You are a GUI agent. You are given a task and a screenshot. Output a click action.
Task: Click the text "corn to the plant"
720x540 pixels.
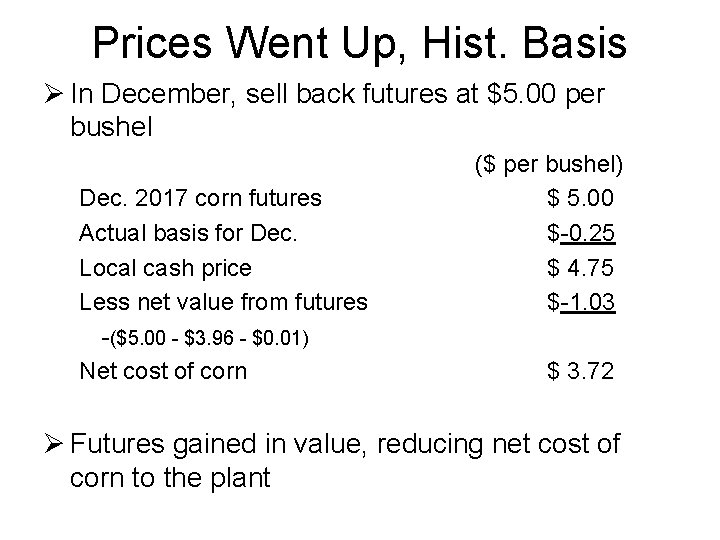(x=170, y=478)
